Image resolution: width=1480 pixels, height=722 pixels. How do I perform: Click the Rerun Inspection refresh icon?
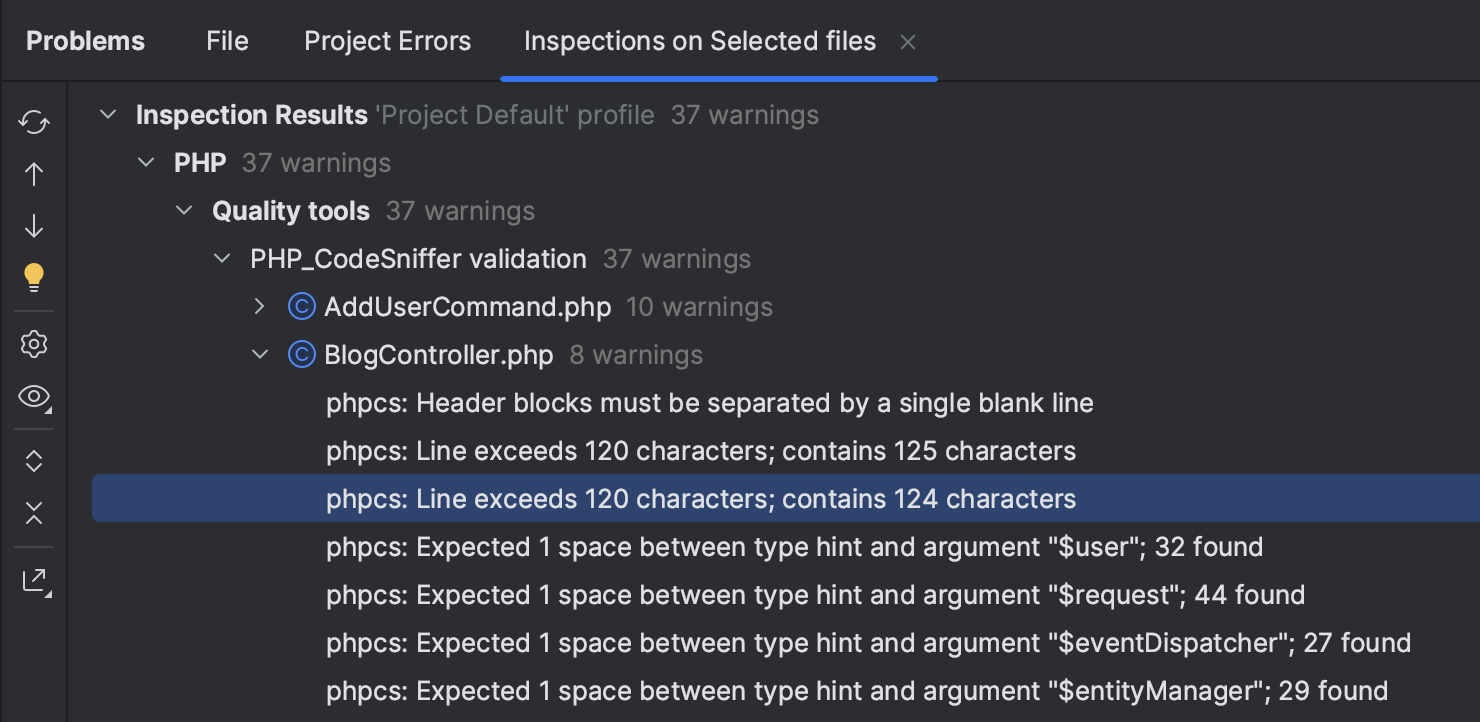pyautogui.click(x=34, y=123)
